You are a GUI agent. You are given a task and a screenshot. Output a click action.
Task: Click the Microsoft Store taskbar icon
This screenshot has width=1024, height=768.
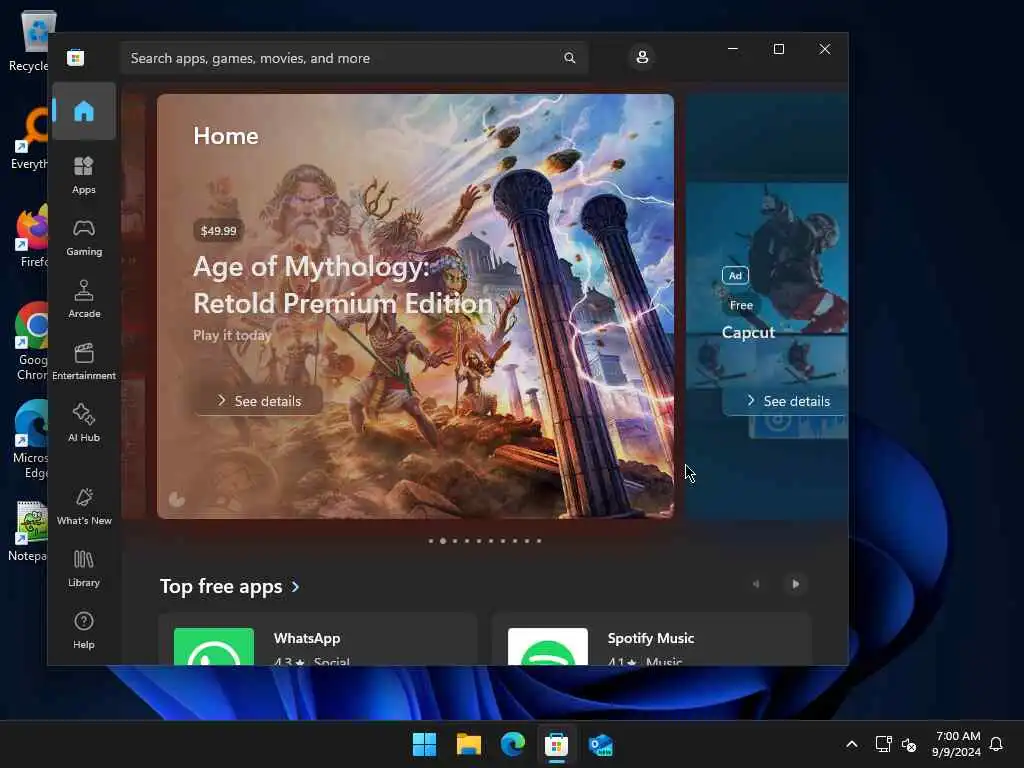(x=556, y=744)
